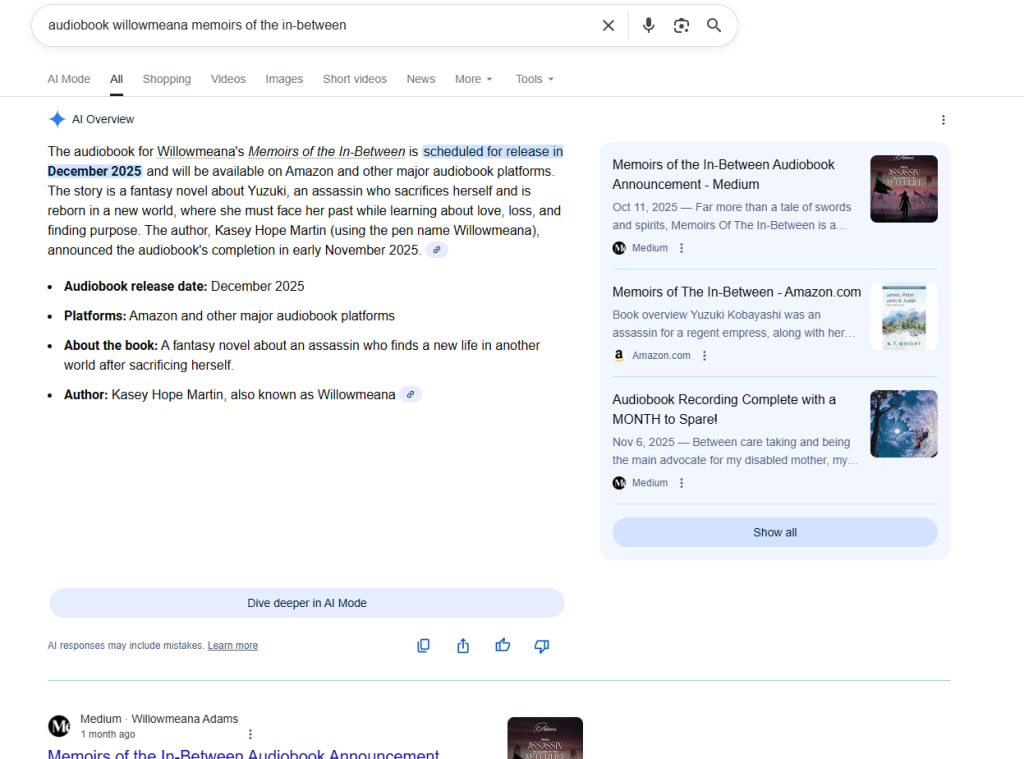Click the italic 'Memoirs of the In-Between' text

[x=327, y=152]
